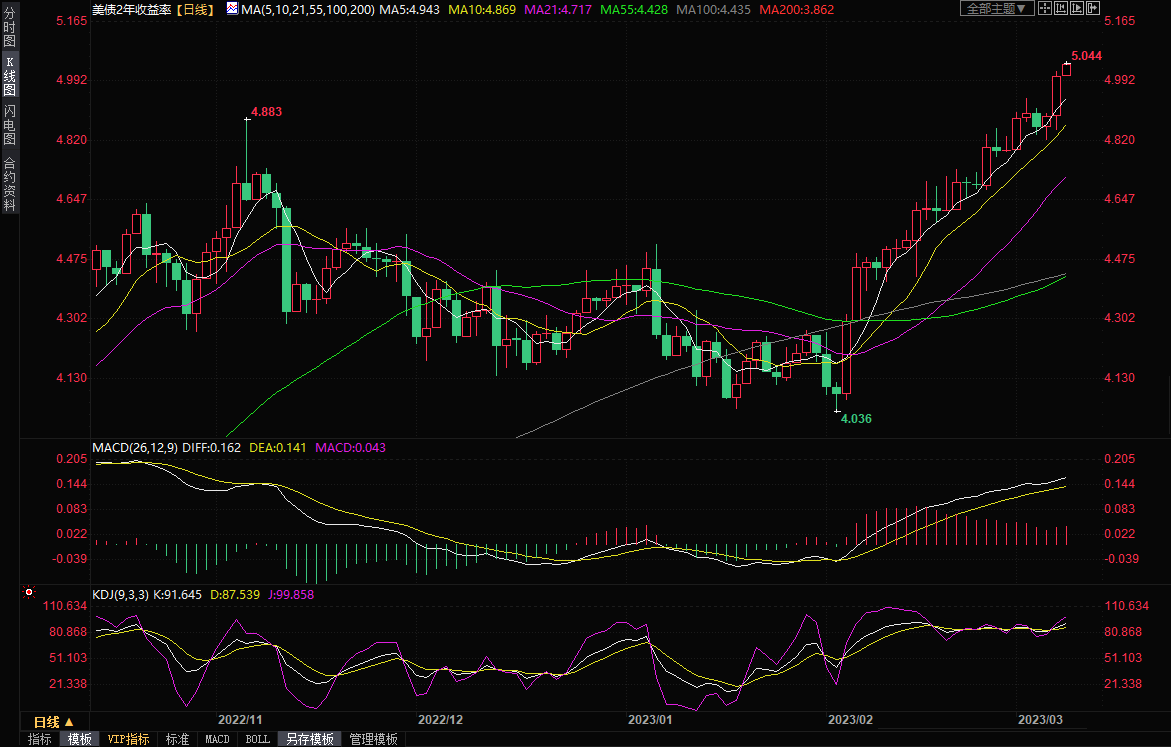Select the 模板 bottom tab
Screen dimensions: 1171x747
(80, 739)
